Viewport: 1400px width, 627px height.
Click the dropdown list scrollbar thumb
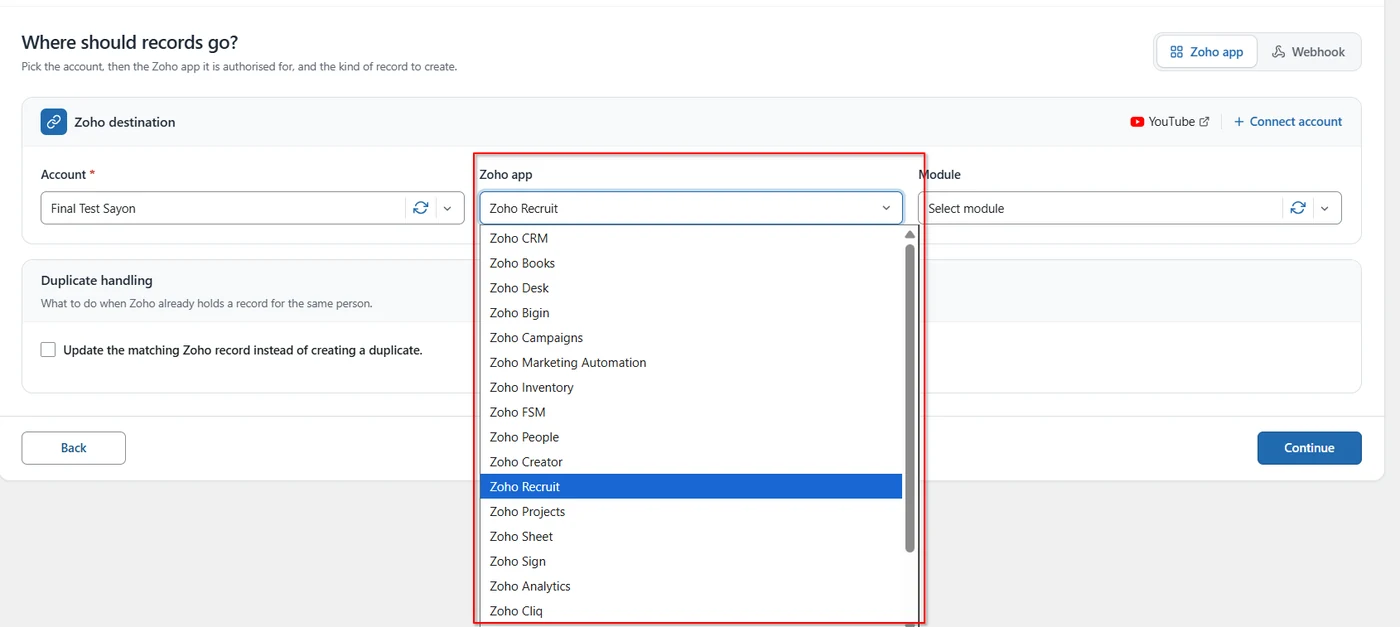click(x=910, y=398)
